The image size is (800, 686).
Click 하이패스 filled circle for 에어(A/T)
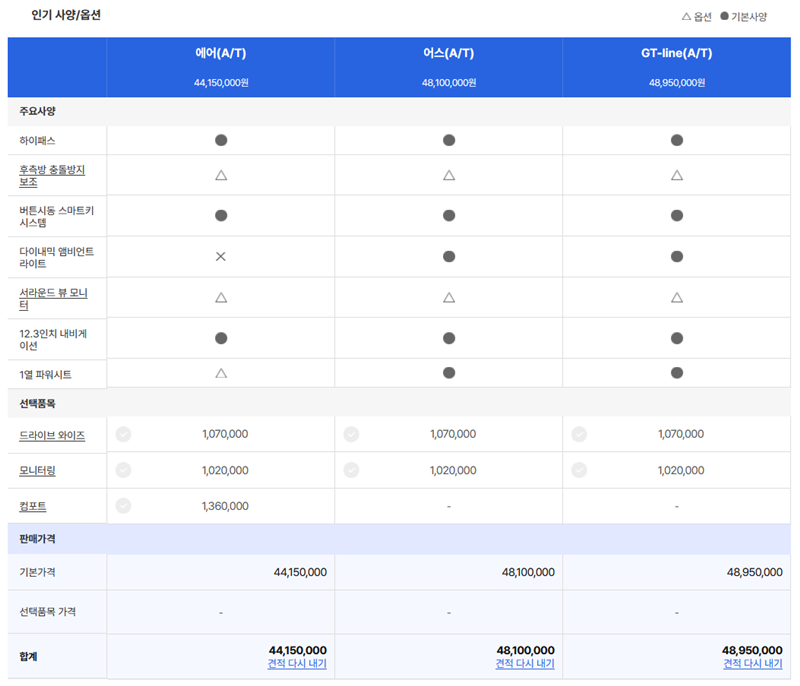[x=221, y=140]
